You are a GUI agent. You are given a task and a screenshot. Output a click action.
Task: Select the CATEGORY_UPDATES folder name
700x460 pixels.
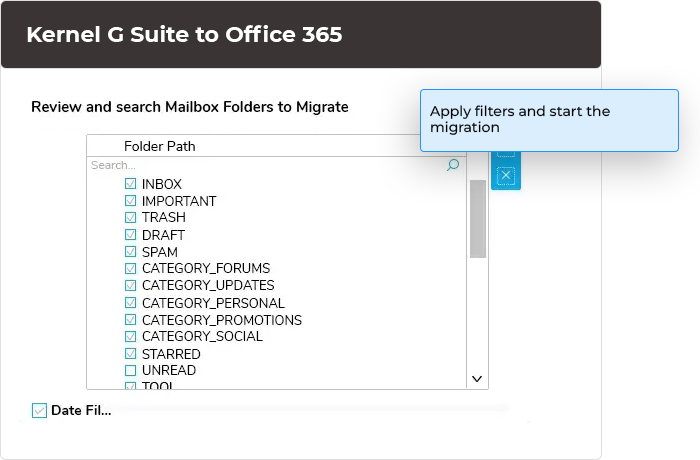coord(208,285)
